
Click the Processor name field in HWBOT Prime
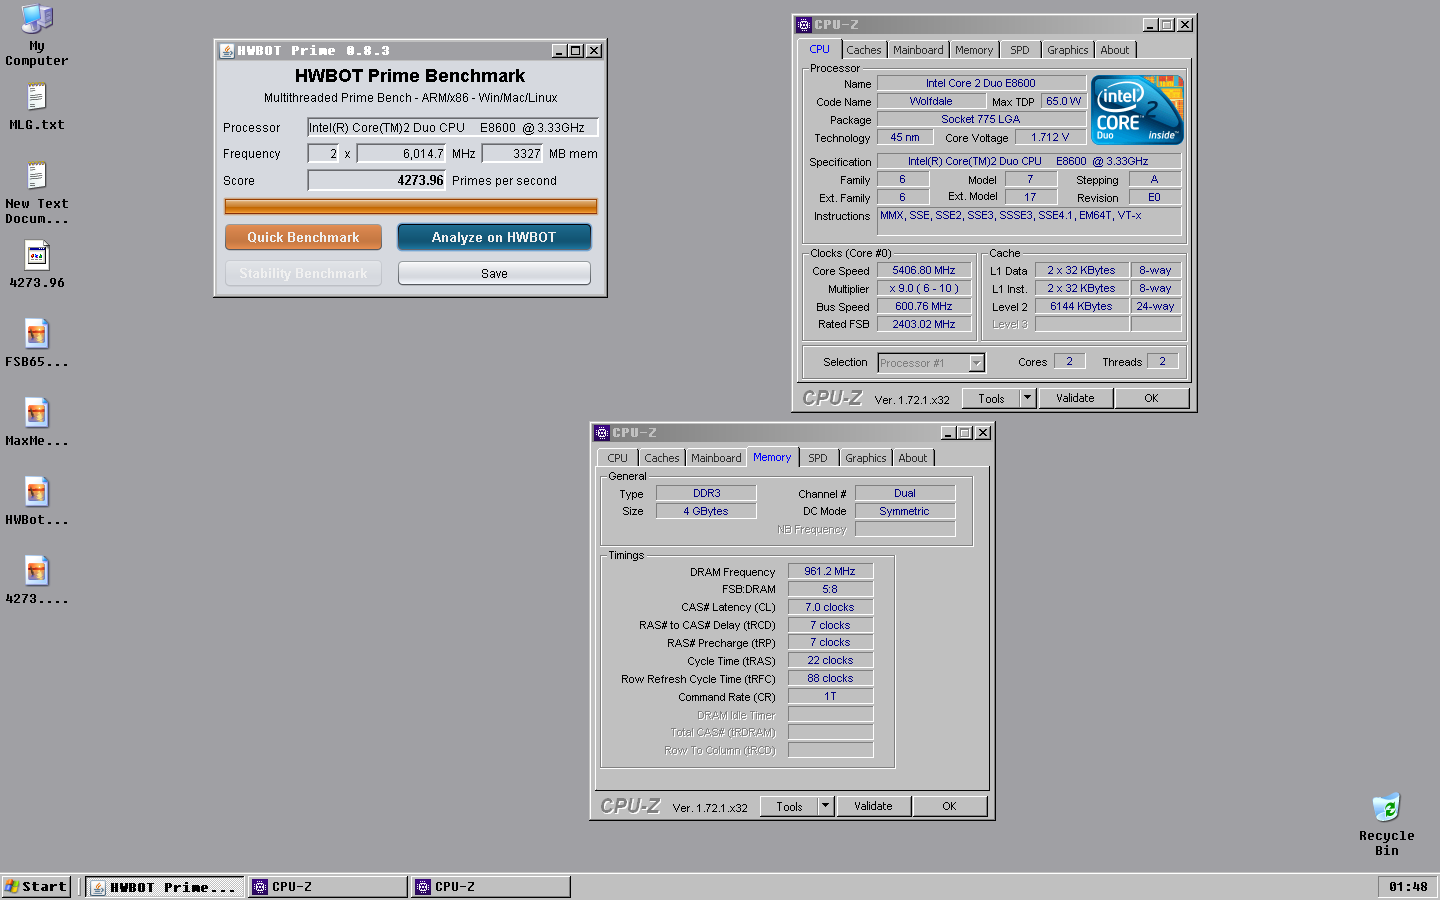pos(453,127)
